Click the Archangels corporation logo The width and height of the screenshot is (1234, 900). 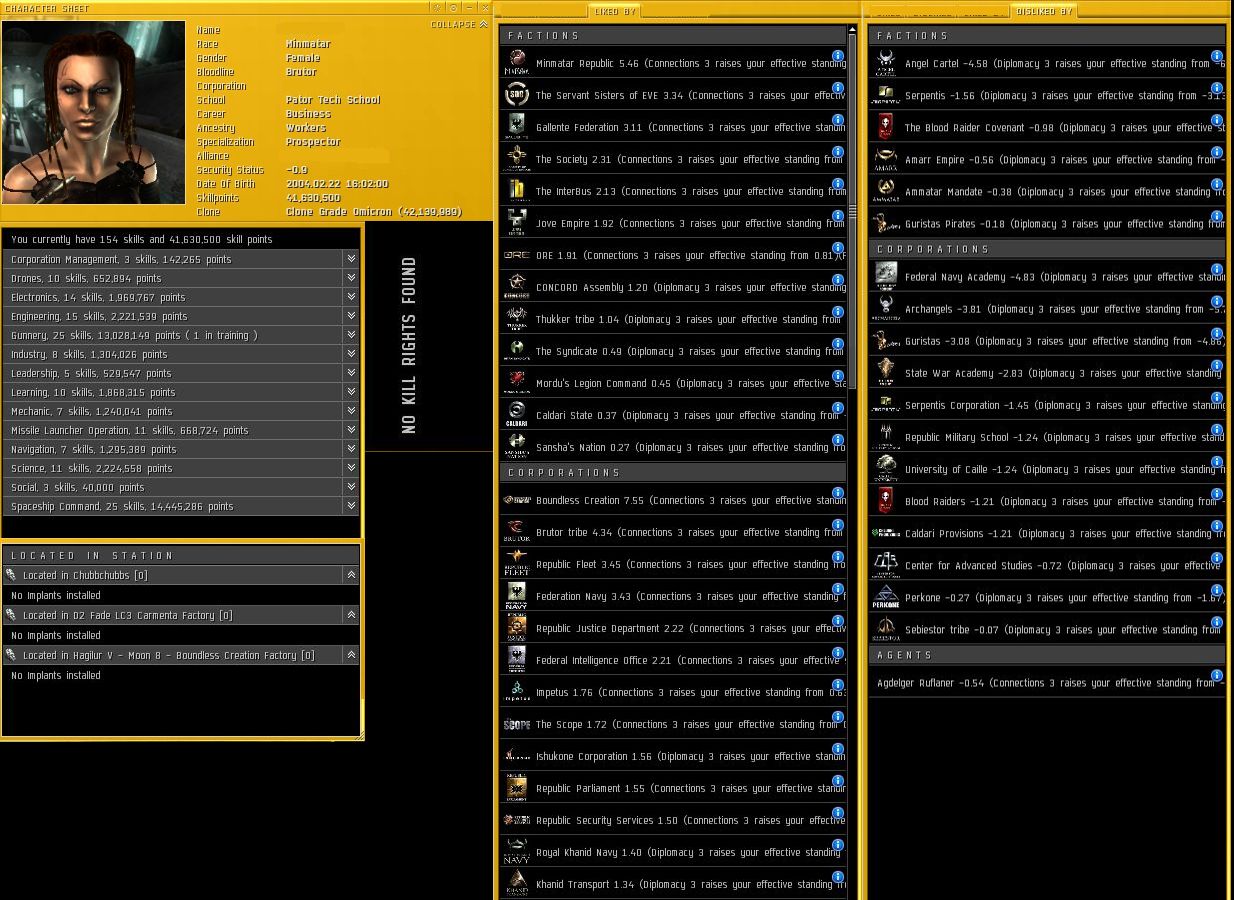point(885,309)
